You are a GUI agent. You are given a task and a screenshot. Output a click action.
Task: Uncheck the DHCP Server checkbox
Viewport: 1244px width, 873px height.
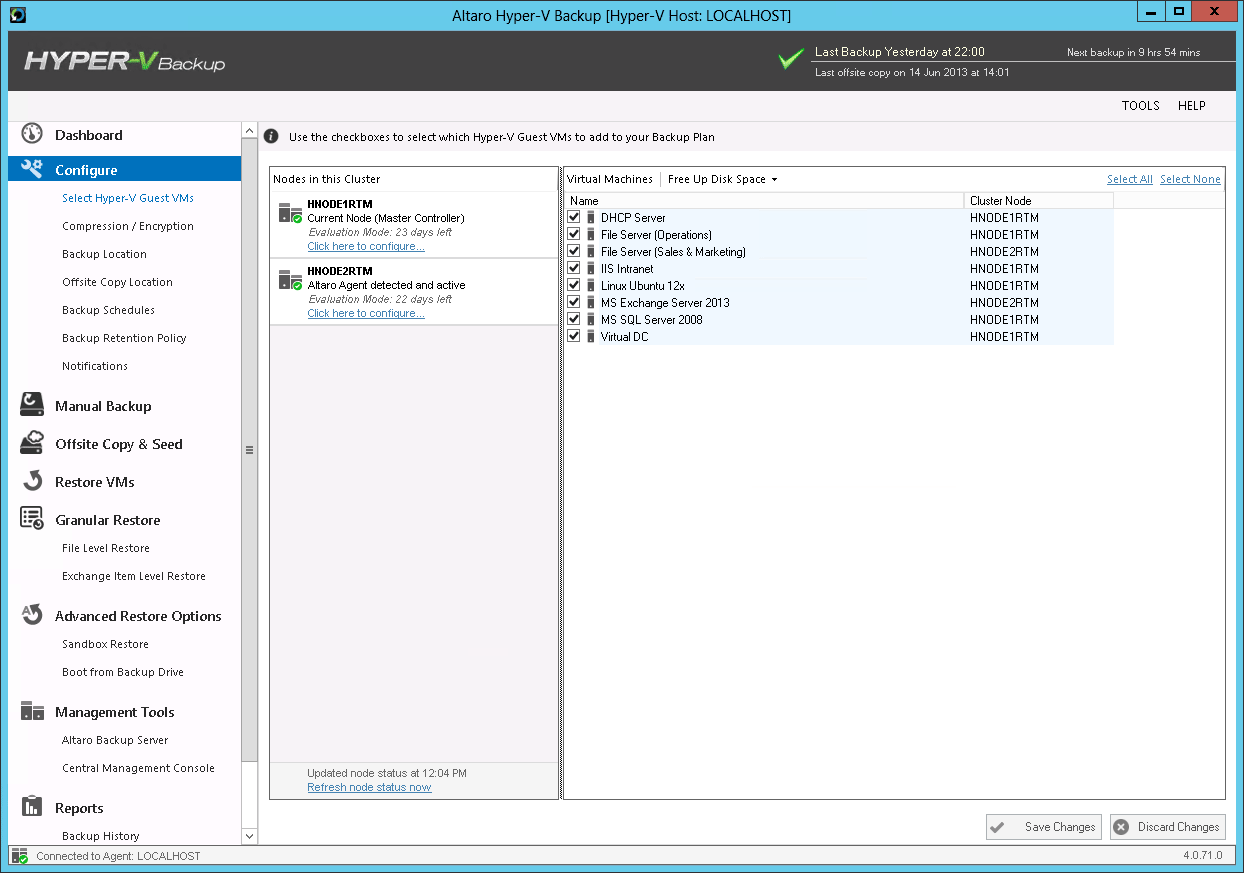click(574, 217)
